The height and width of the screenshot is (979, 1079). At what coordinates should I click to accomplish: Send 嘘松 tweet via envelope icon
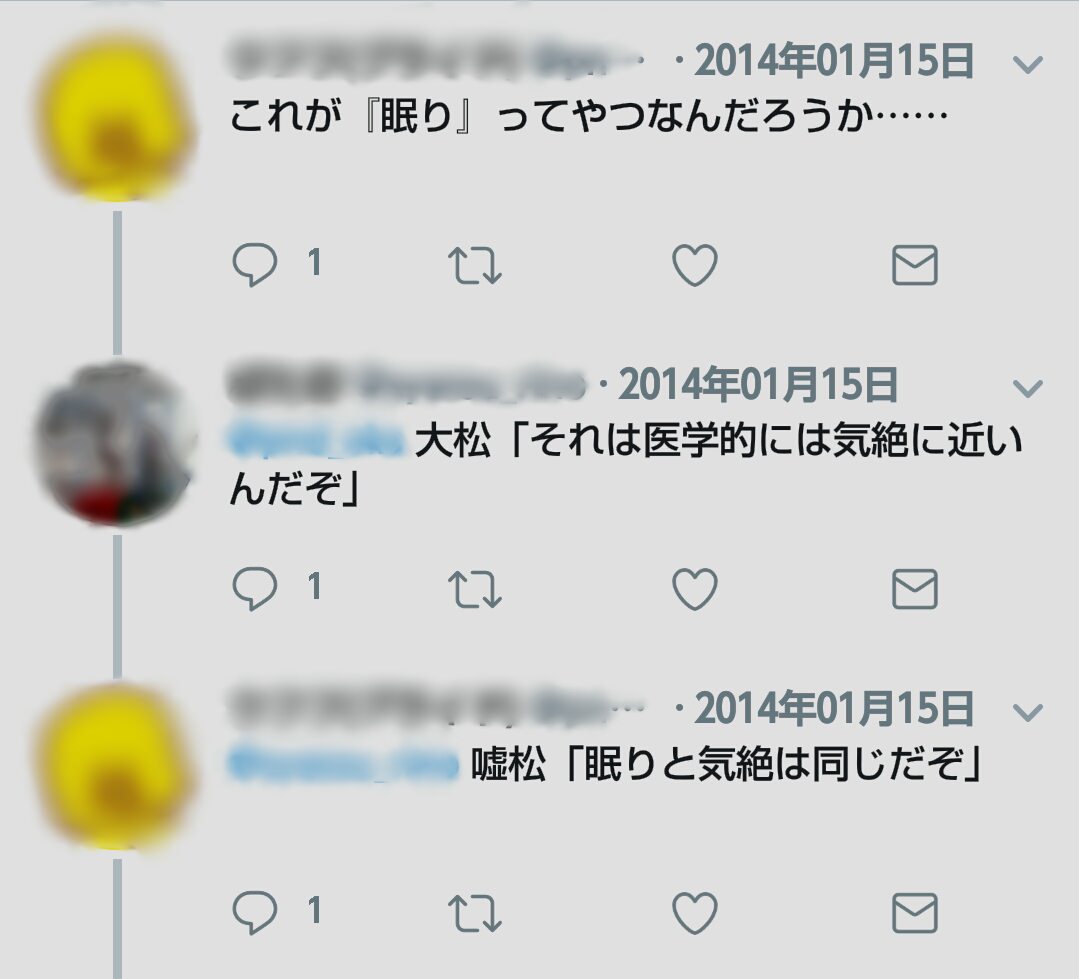pos(915,913)
